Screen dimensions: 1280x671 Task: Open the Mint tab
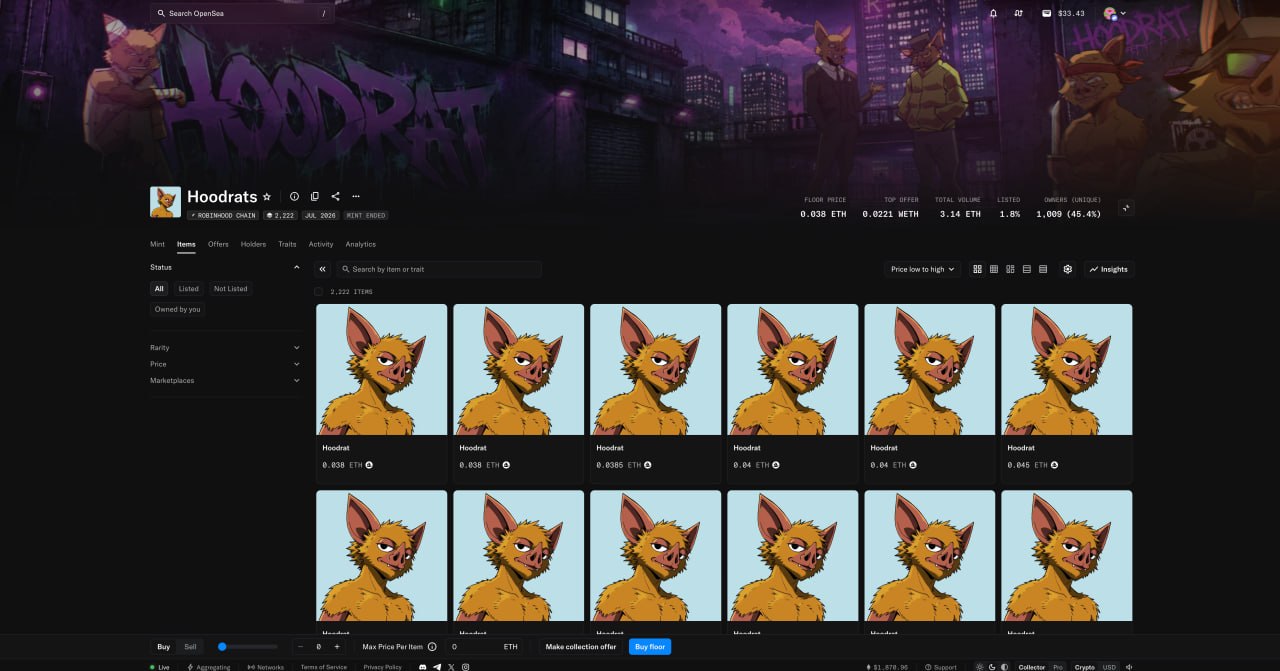click(157, 244)
